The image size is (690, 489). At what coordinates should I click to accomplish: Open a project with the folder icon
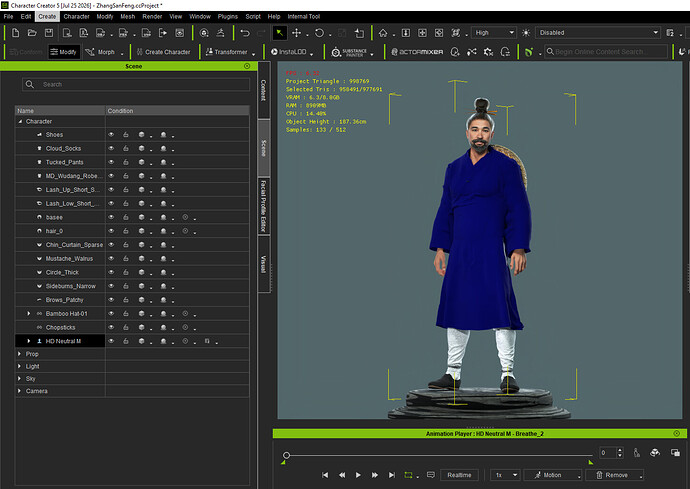(x=32, y=33)
